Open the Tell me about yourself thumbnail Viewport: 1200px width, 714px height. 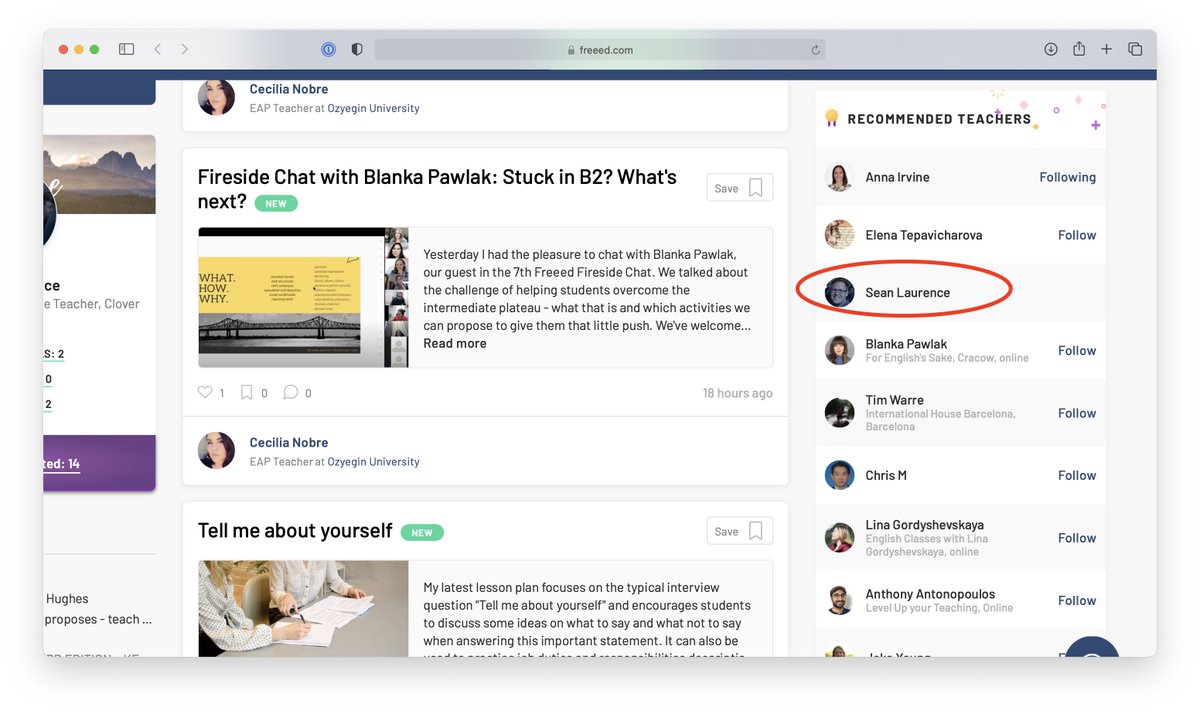(303, 608)
